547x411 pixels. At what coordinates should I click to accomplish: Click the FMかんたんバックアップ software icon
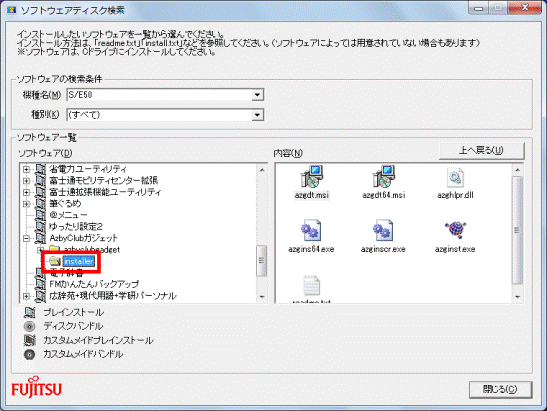click(x=40, y=284)
